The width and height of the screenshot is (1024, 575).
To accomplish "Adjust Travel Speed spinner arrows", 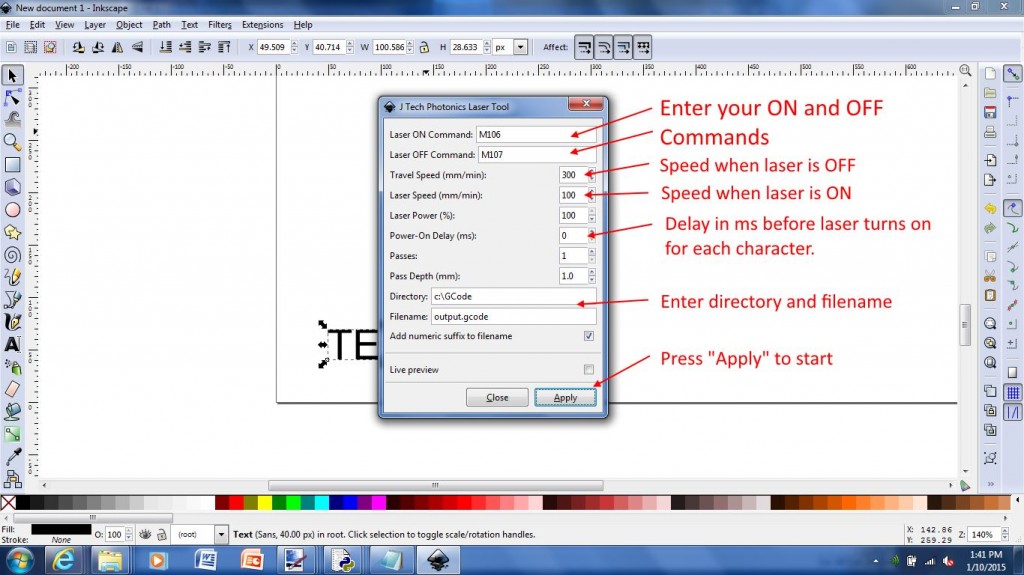I will click(x=592, y=174).
